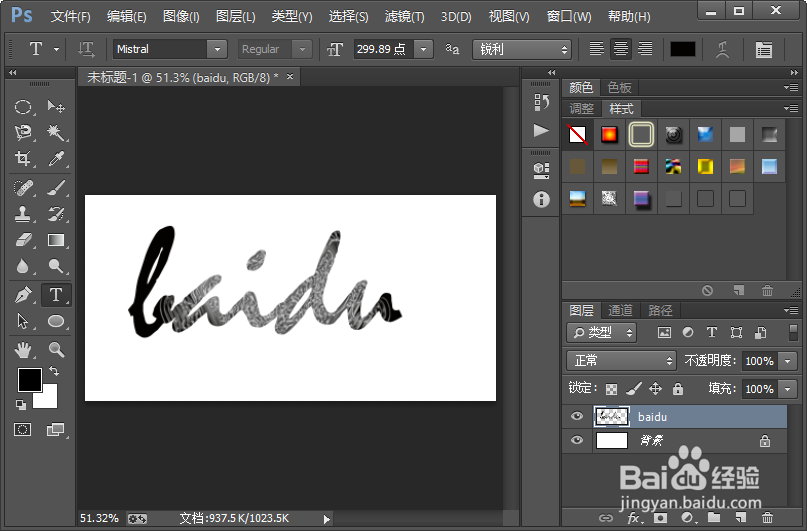Open the 不透明度 opacity dropdown arrow

[788, 361]
